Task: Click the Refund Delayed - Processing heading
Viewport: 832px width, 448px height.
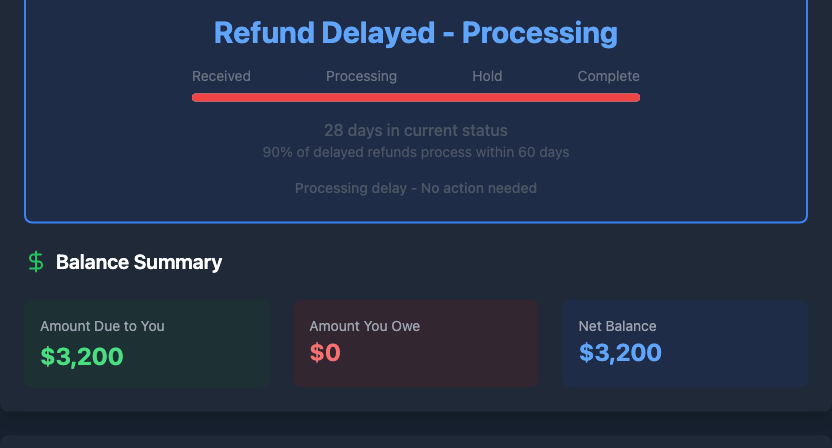Action: pyautogui.click(x=416, y=33)
